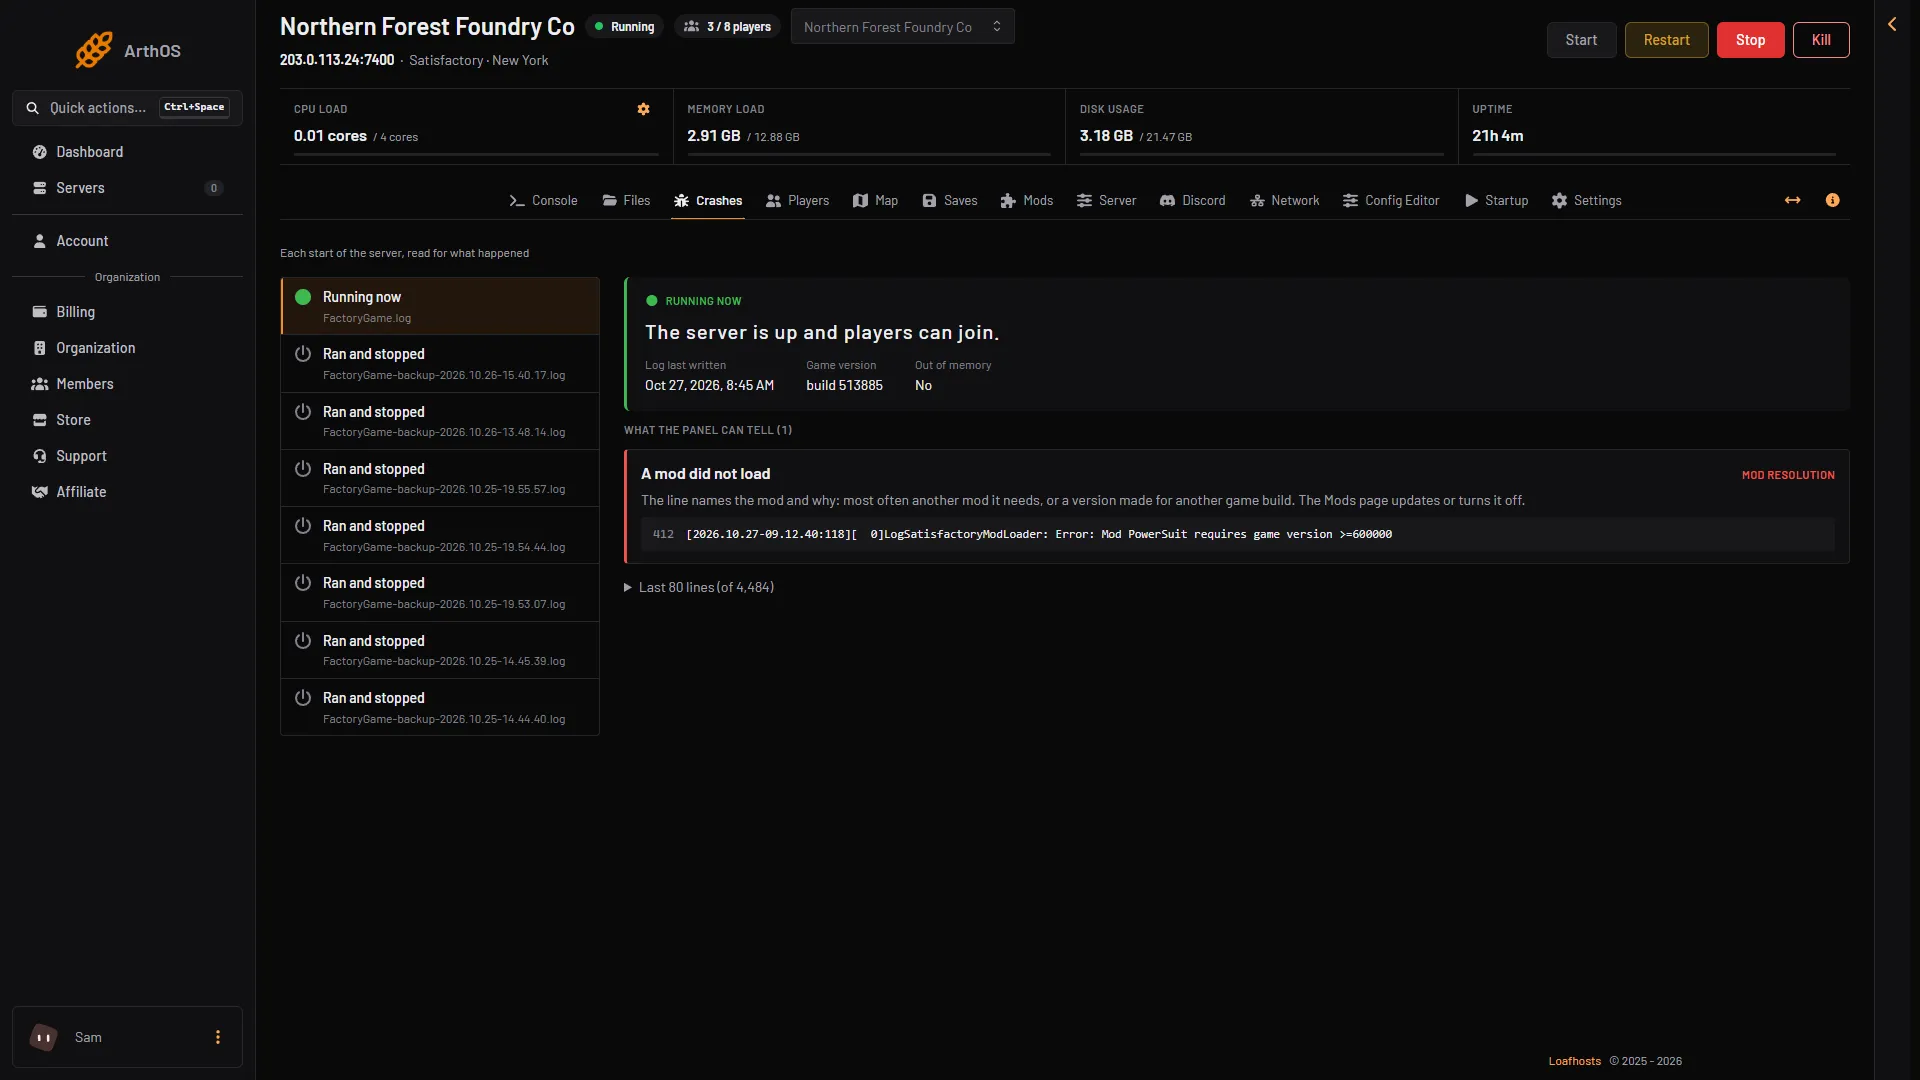
Task: Click the Servers count badge 0
Action: coord(213,188)
